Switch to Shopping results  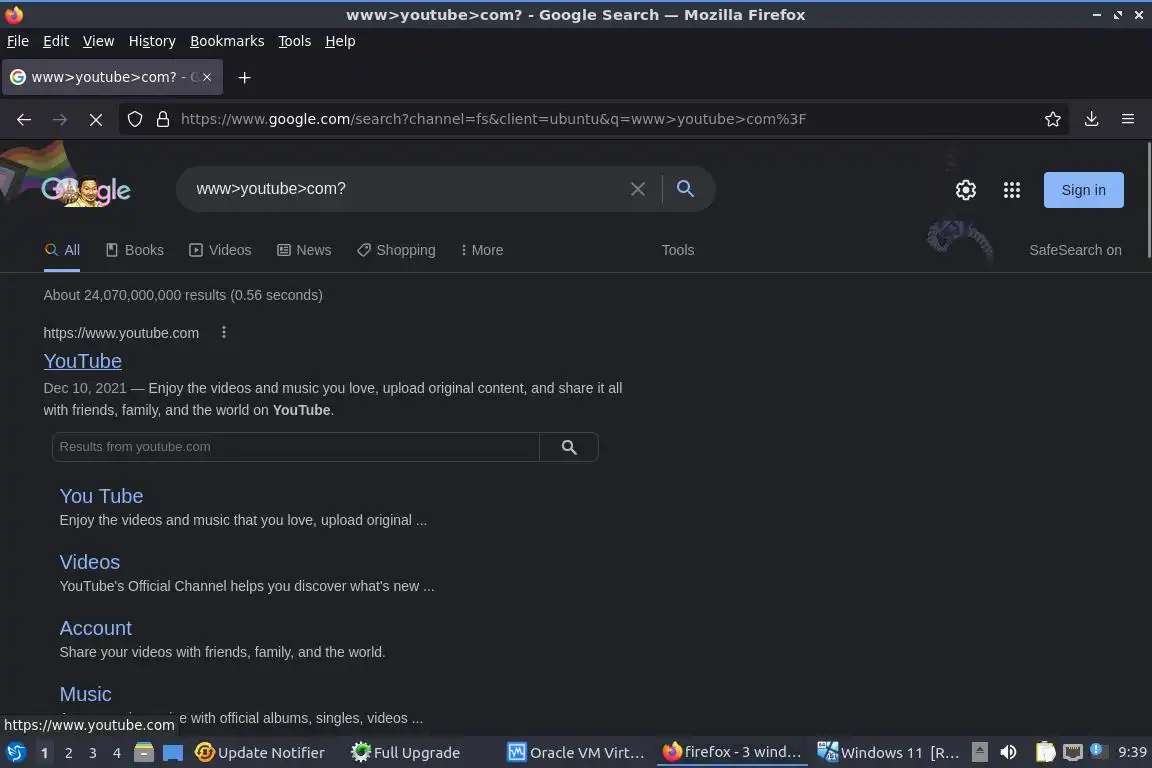[396, 250]
